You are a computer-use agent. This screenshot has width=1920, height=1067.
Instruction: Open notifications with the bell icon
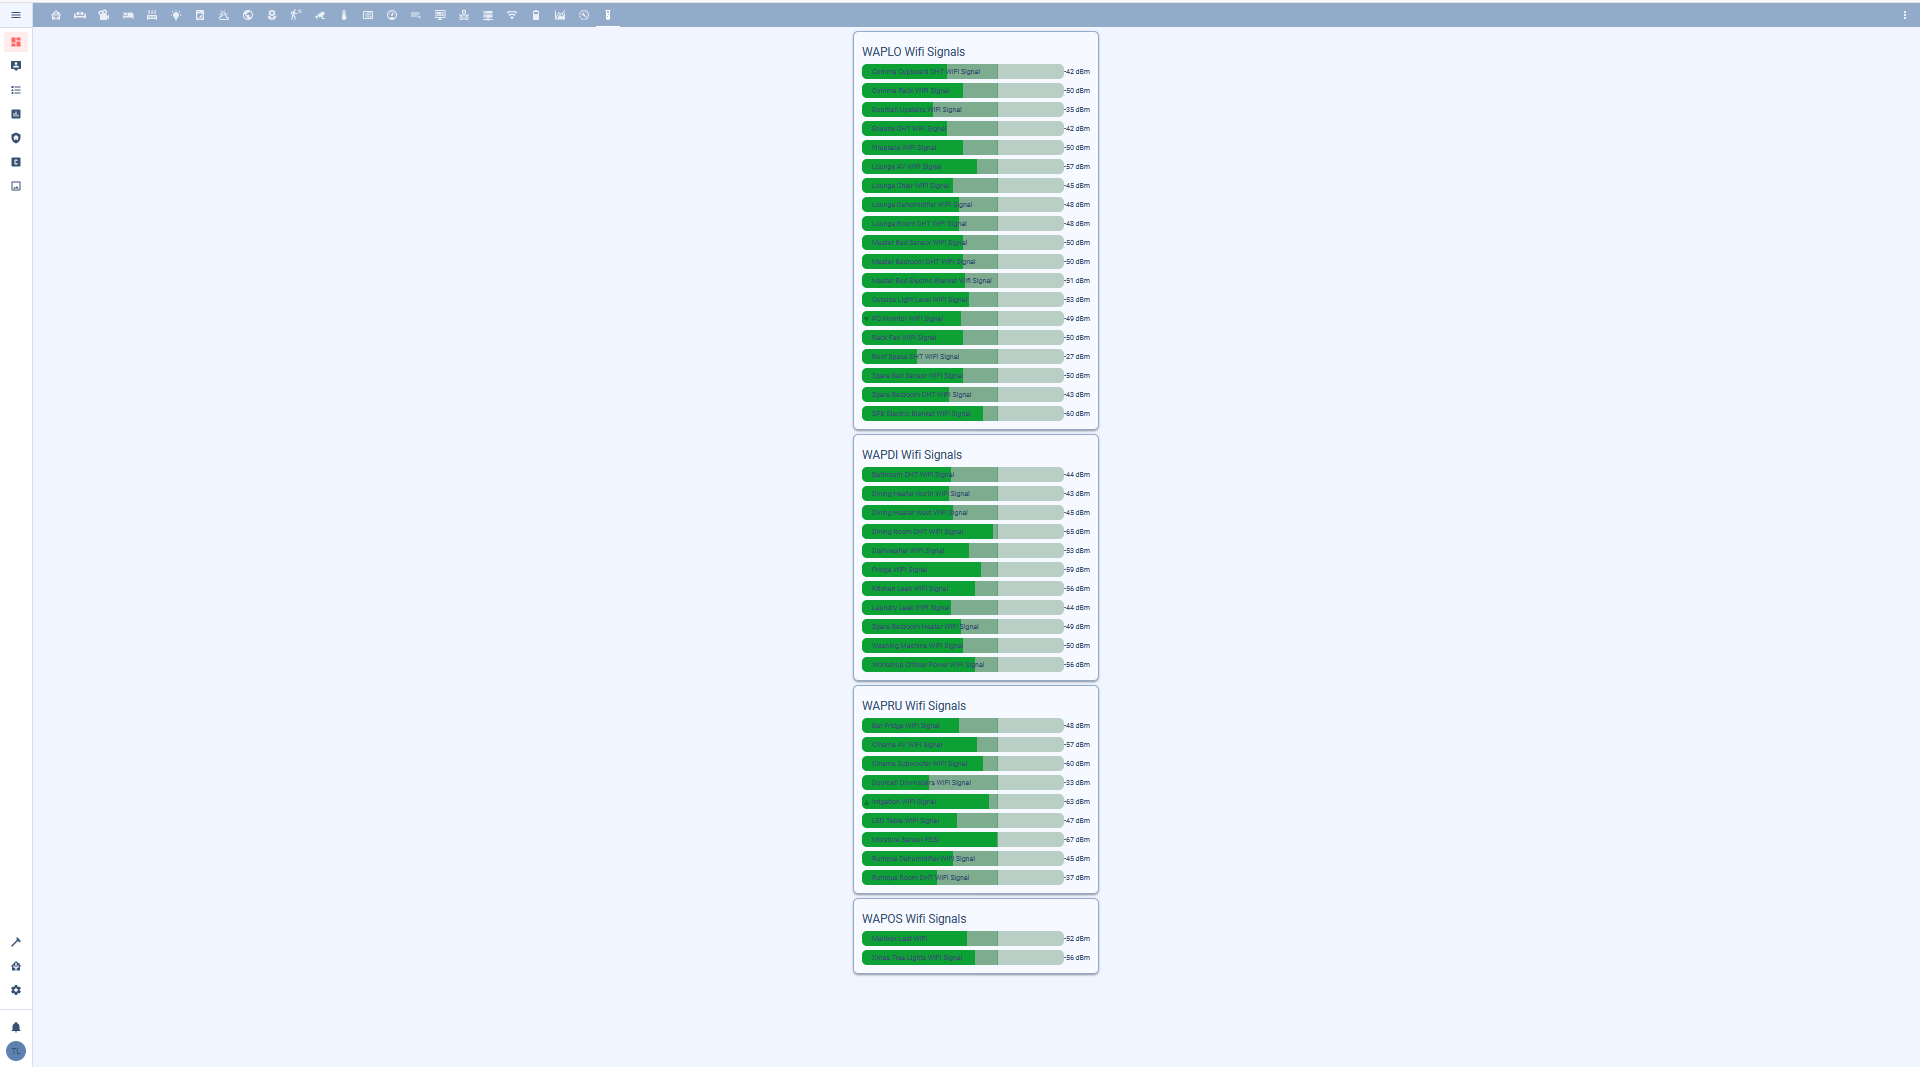tap(16, 1027)
